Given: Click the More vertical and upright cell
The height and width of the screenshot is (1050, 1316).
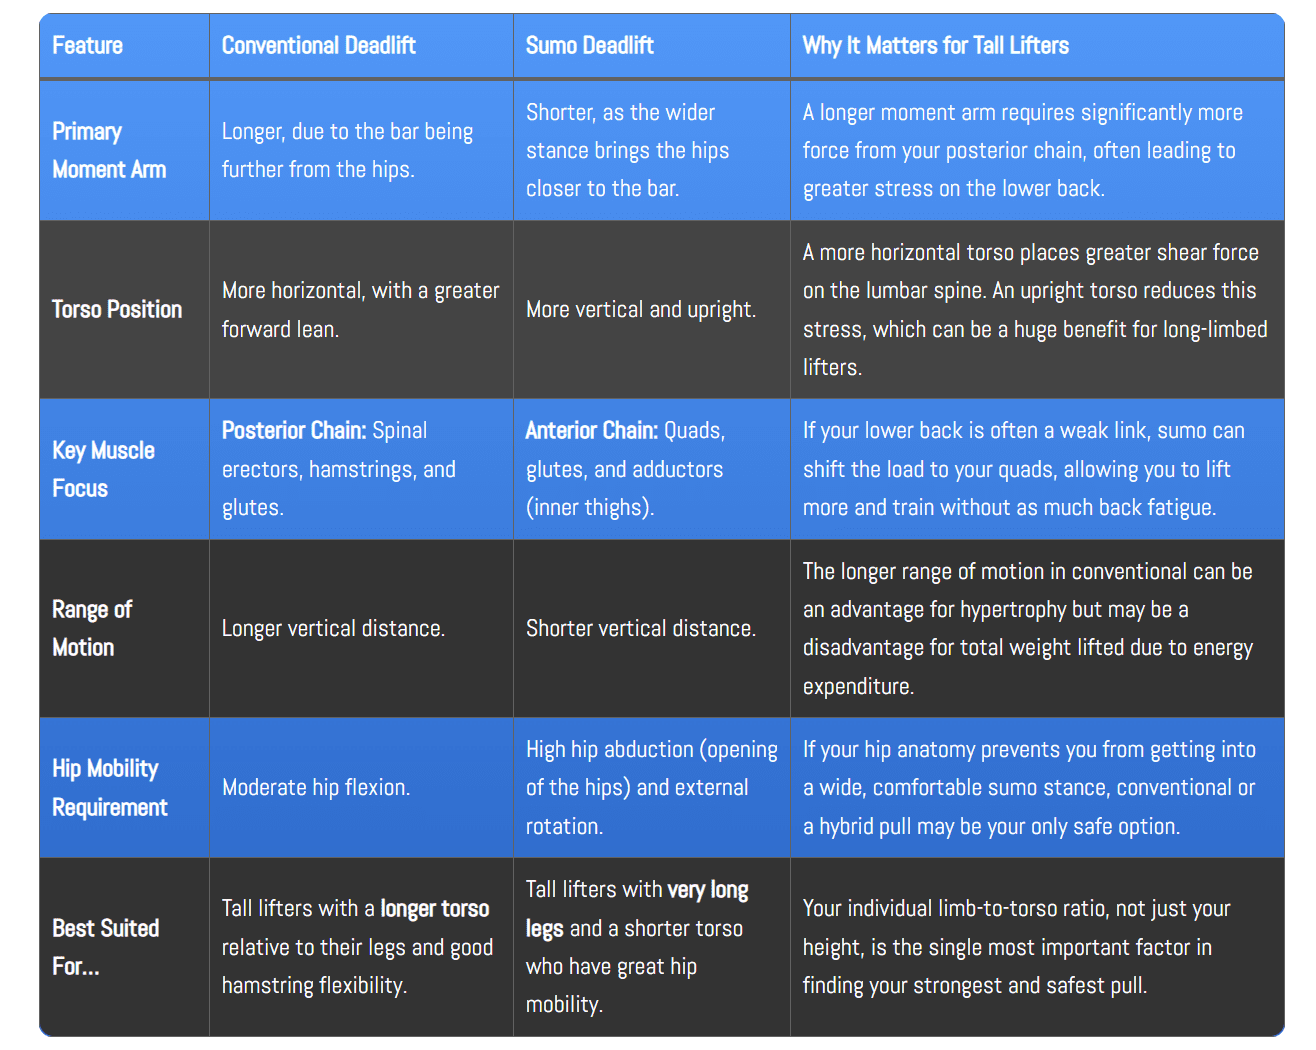Looking at the screenshot, I should 640,310.
